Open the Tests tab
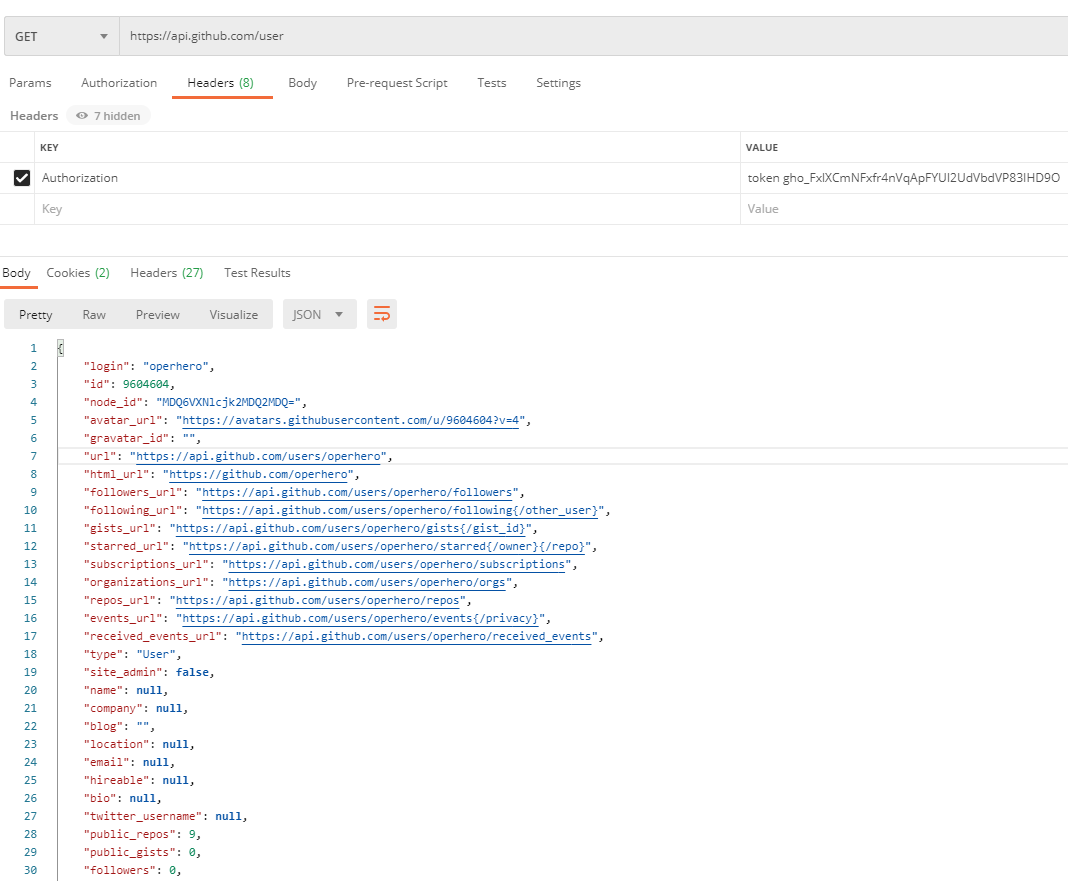The image size is (1068, 881). tap(492, 82)
